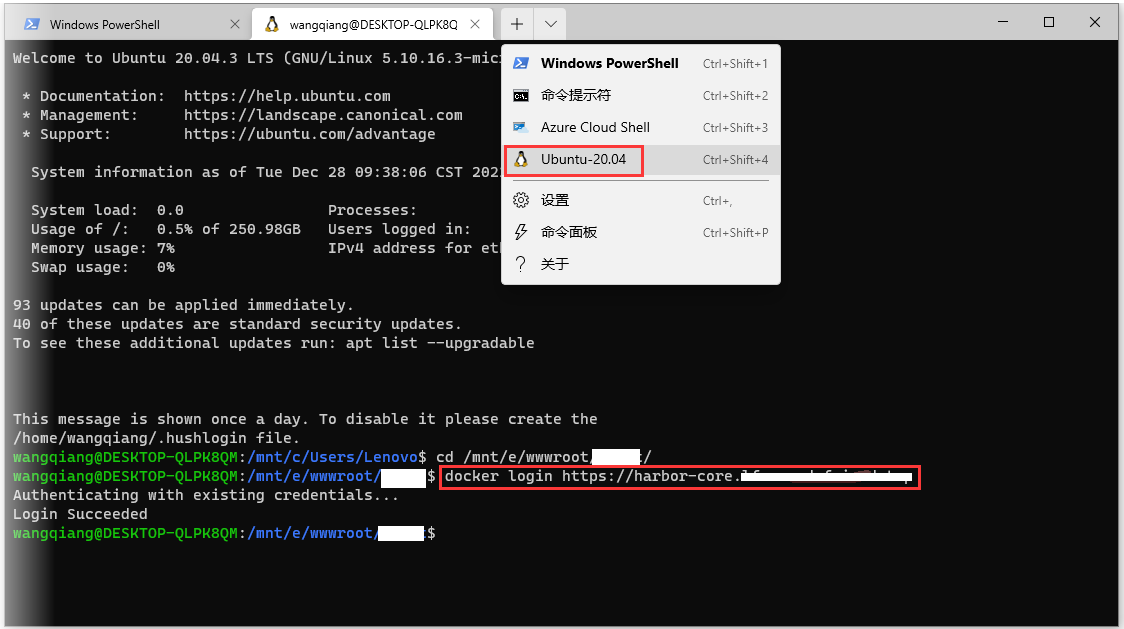Image resolution: width=1124 pixels, height=629 pixels.
Task: Click the 'Memory usage: 7%' text
Action: coord(103,248)
